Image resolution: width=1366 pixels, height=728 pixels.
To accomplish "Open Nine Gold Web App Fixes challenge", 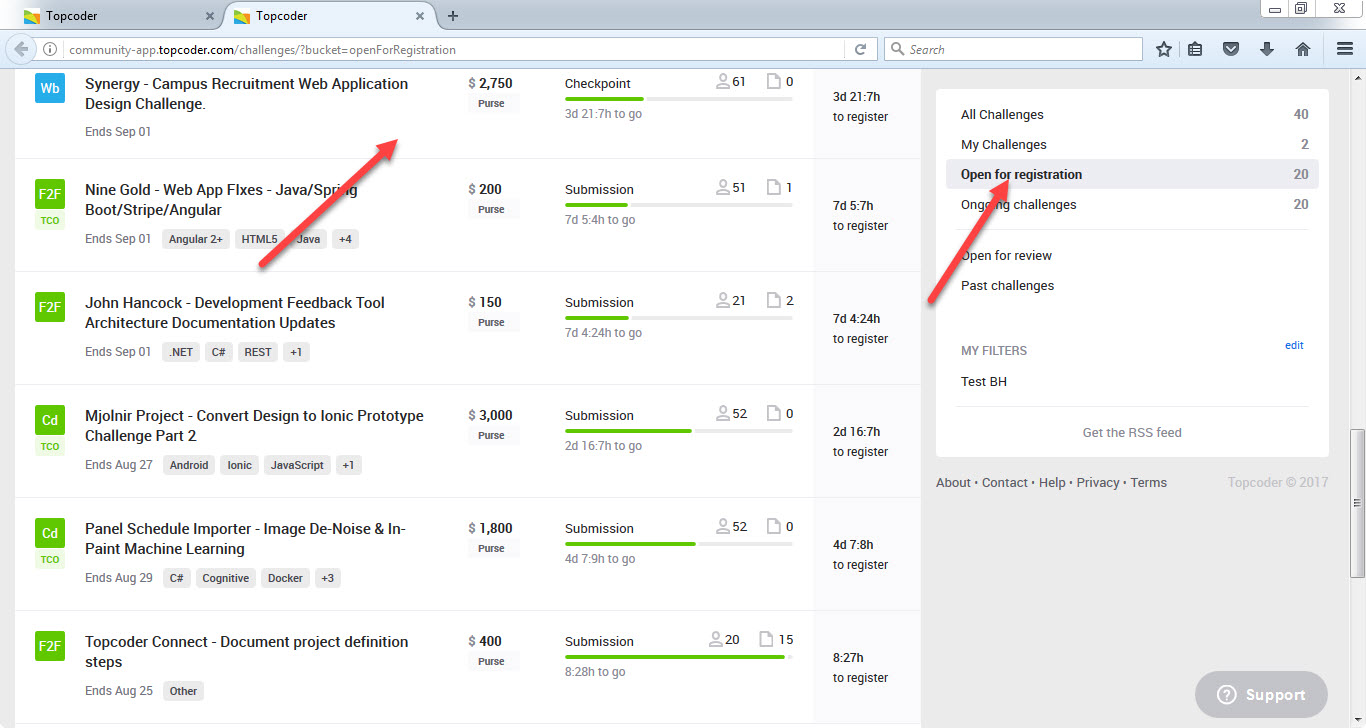I will click(221, 200).
